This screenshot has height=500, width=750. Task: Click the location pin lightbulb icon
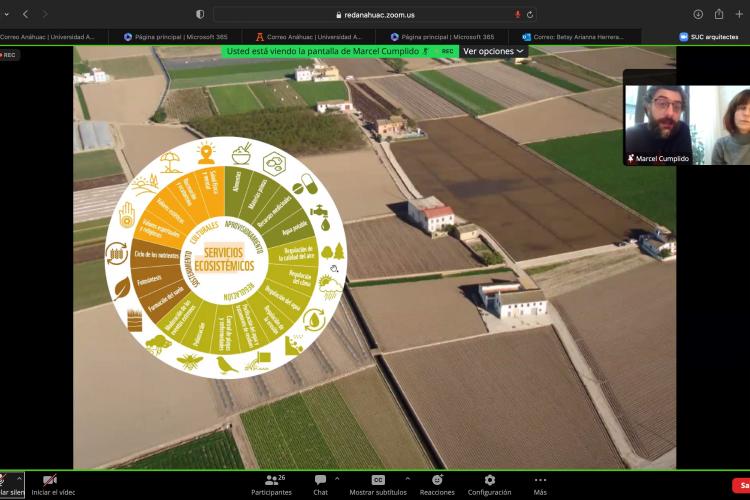pyautogui.click(x=206, y=153)
